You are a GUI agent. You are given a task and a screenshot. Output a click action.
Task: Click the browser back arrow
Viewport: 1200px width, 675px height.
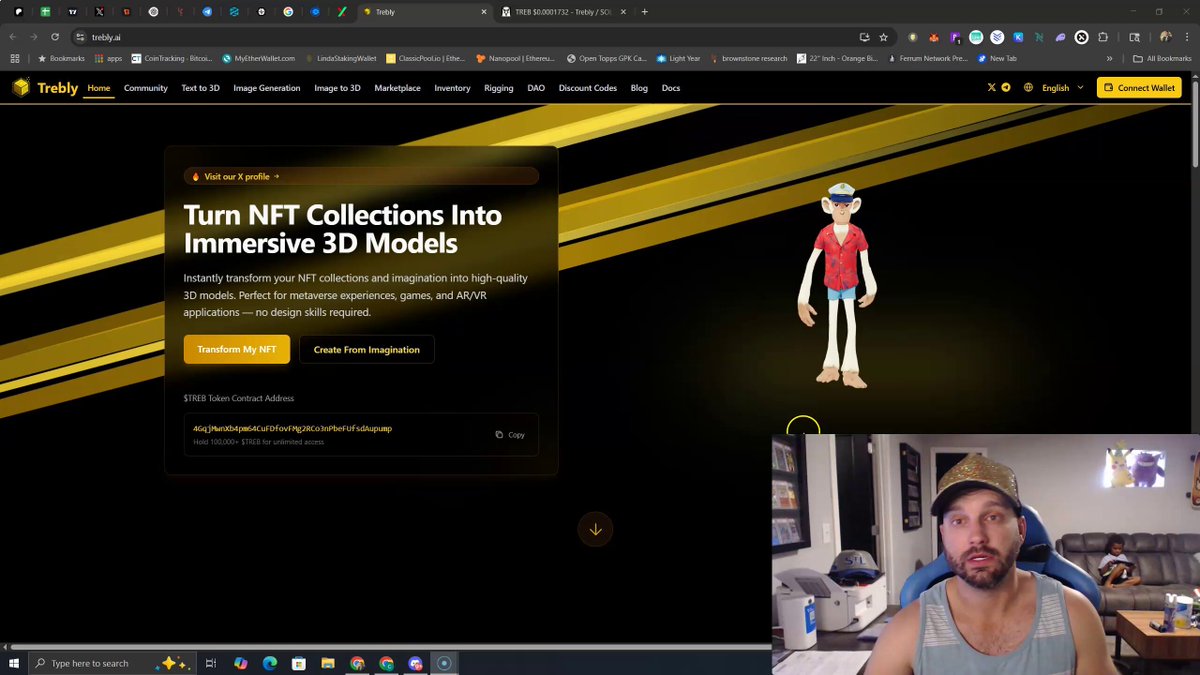(13, 37)
